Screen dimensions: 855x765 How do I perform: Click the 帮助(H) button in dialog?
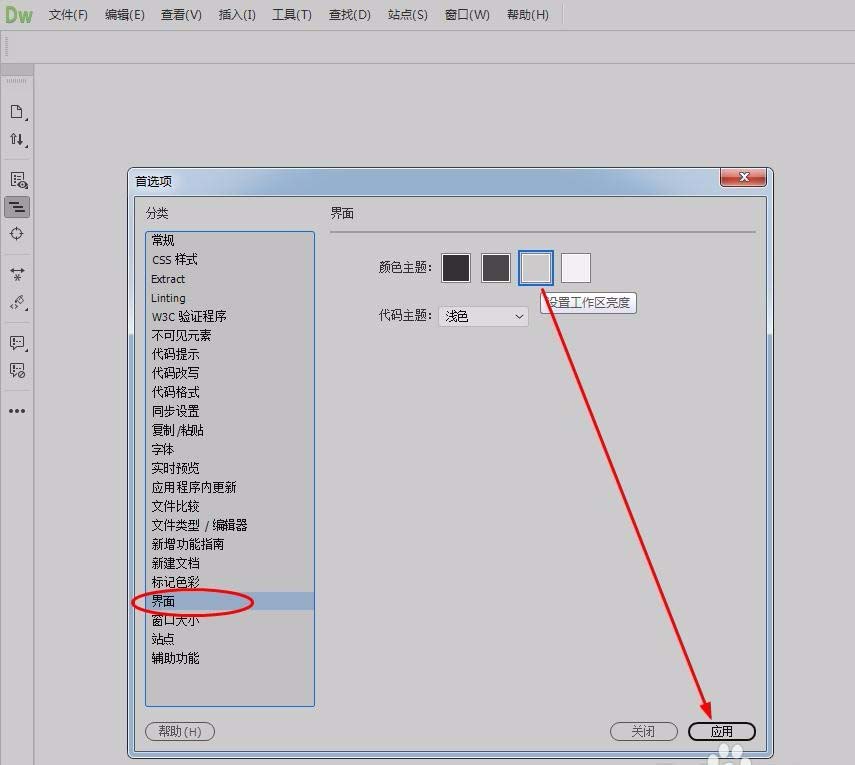pyautogui.click(x=180, y=731)
